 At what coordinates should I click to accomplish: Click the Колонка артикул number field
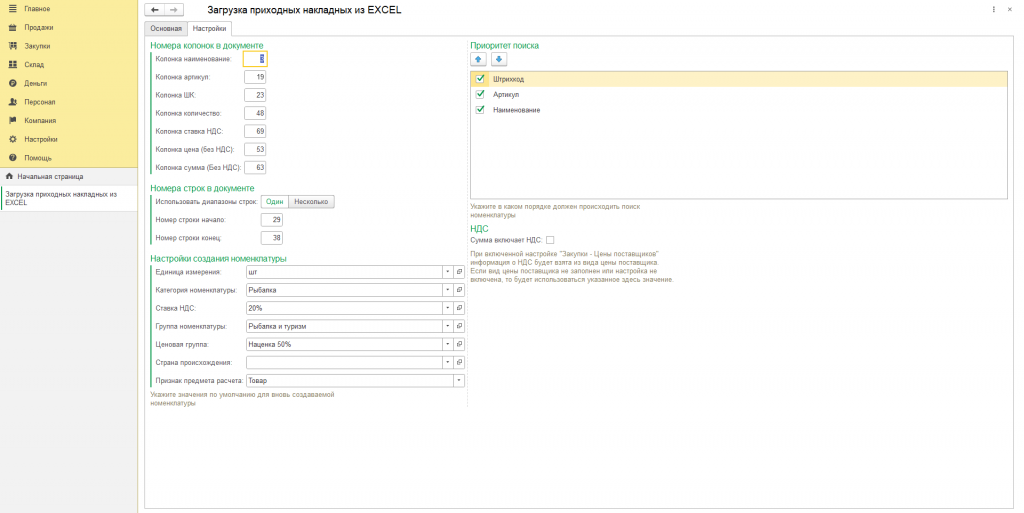pos(255,77)
